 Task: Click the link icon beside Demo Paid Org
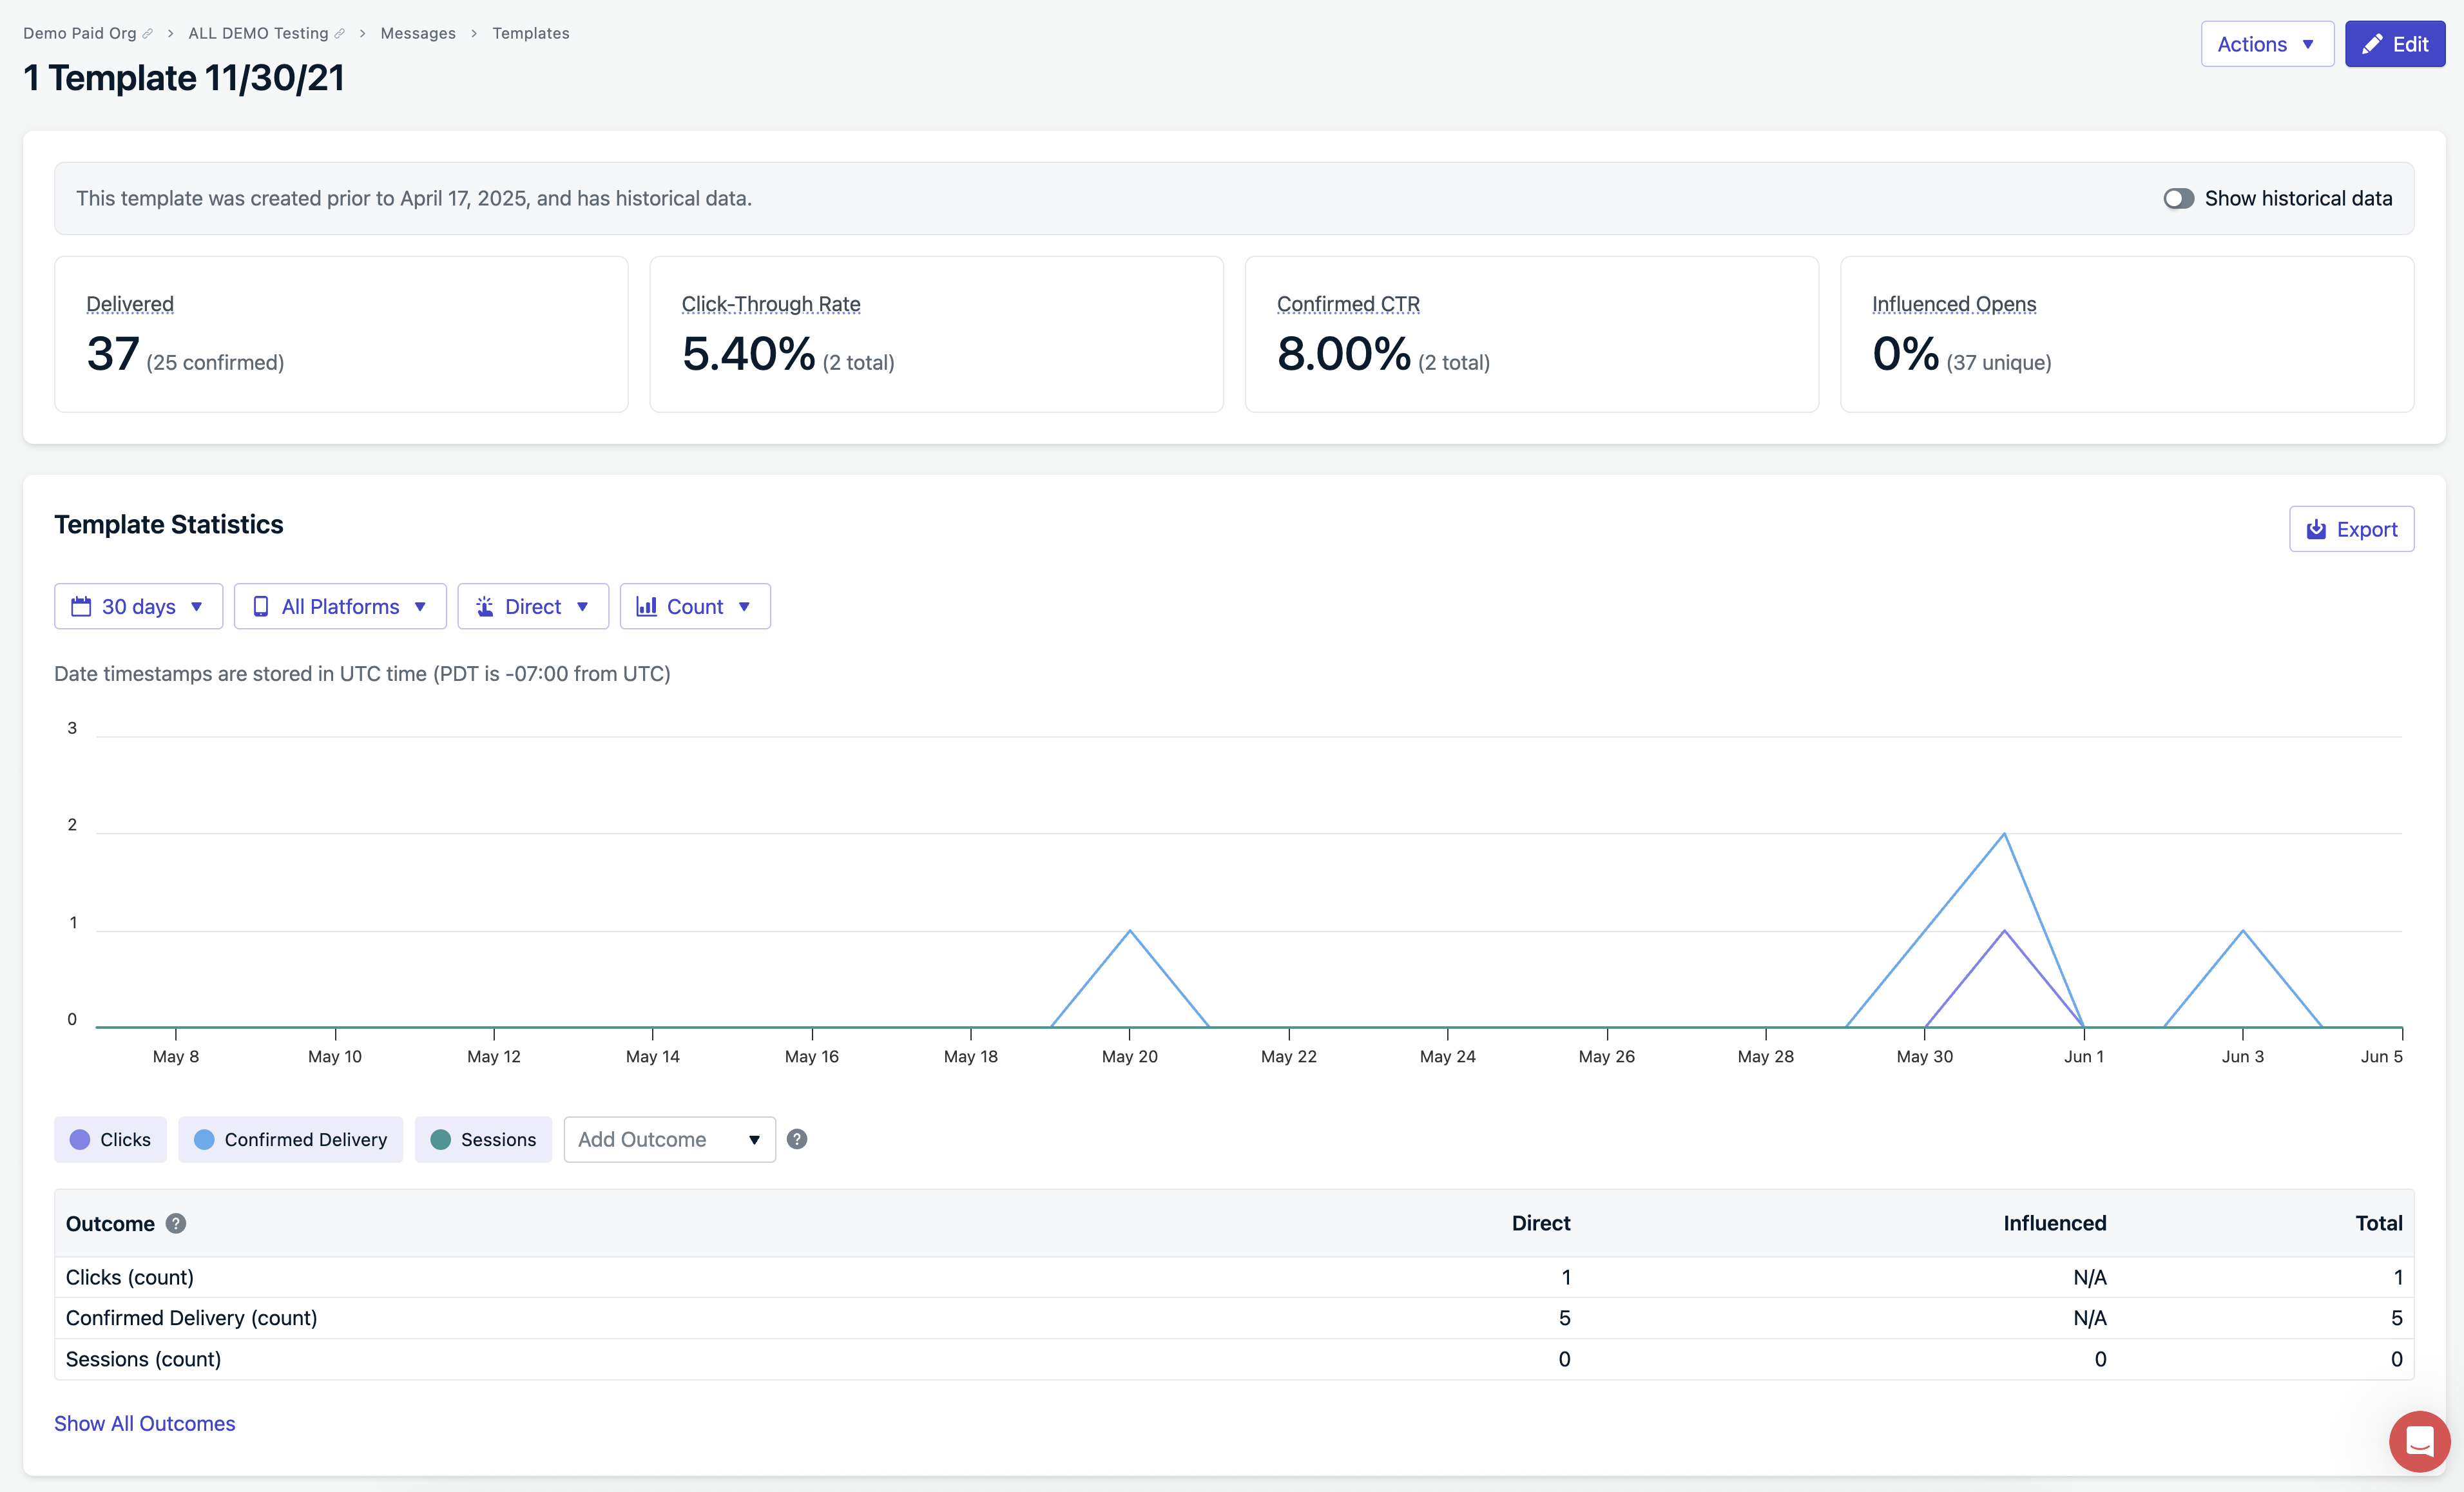(x=148, y=33)
